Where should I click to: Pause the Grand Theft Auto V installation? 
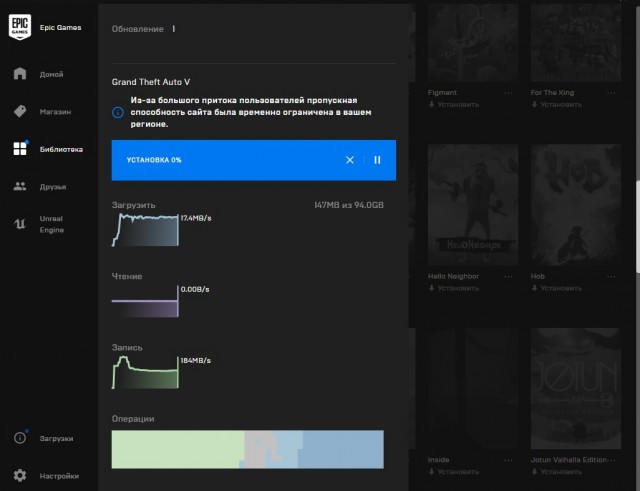pyautogui.click(x=377, y=160)
